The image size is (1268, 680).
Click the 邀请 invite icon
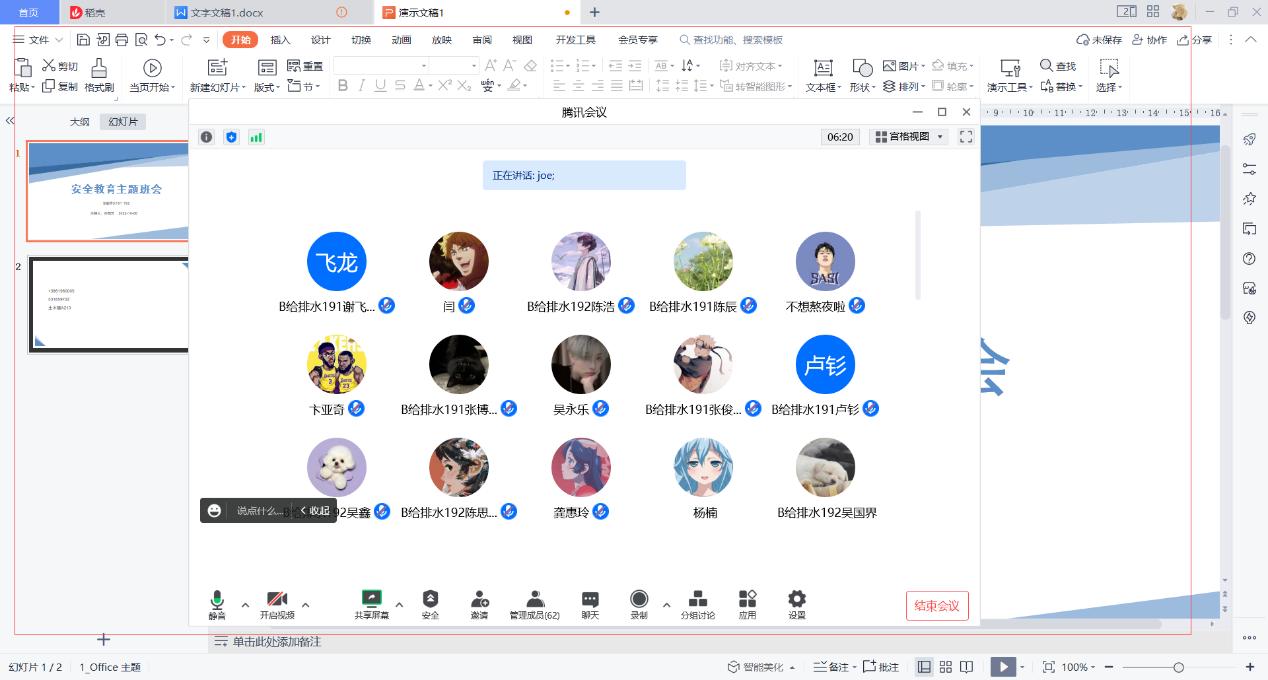point(480,599)
